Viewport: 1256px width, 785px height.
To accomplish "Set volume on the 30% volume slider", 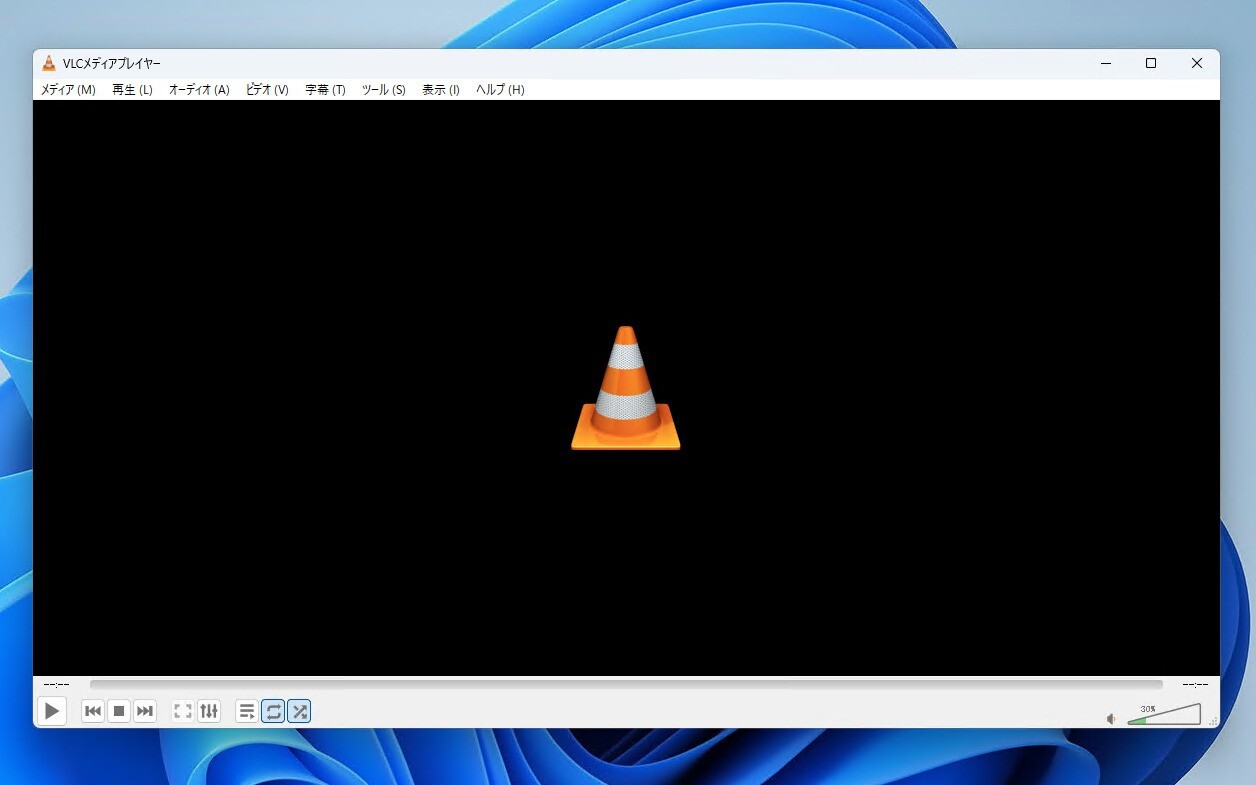I will pos(1164,714).
